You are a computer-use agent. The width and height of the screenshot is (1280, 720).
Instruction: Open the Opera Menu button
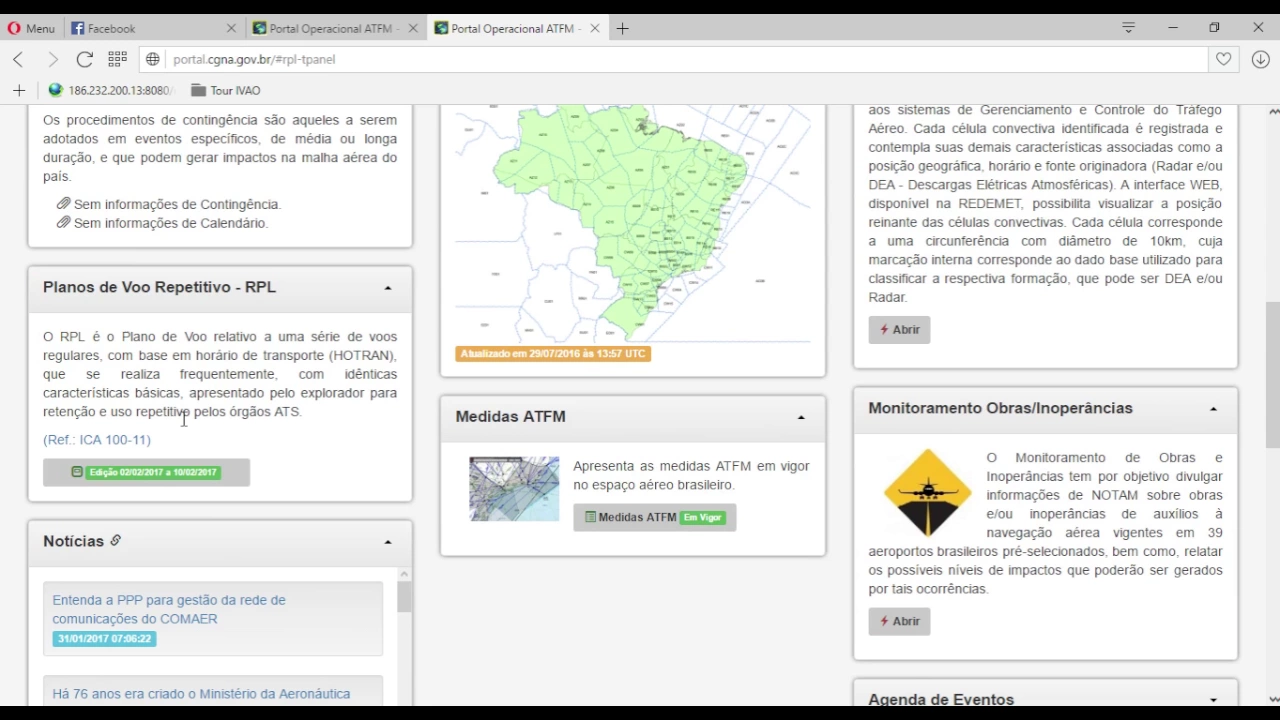tap(31, 28)
